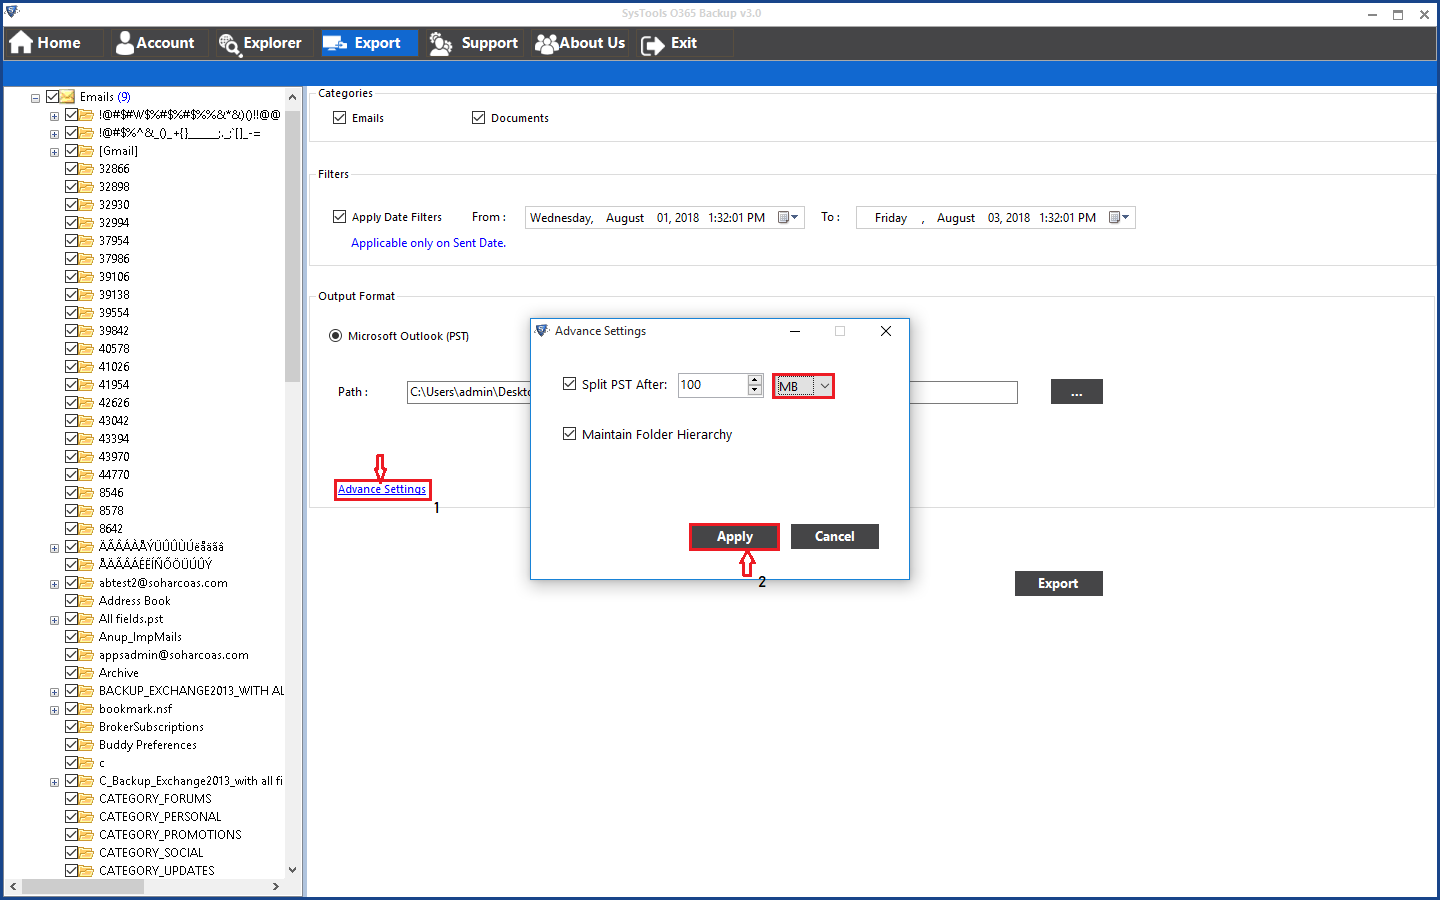The image size is (1440, 900).
Task: Open the Account menu
Action: coord(155,43)
